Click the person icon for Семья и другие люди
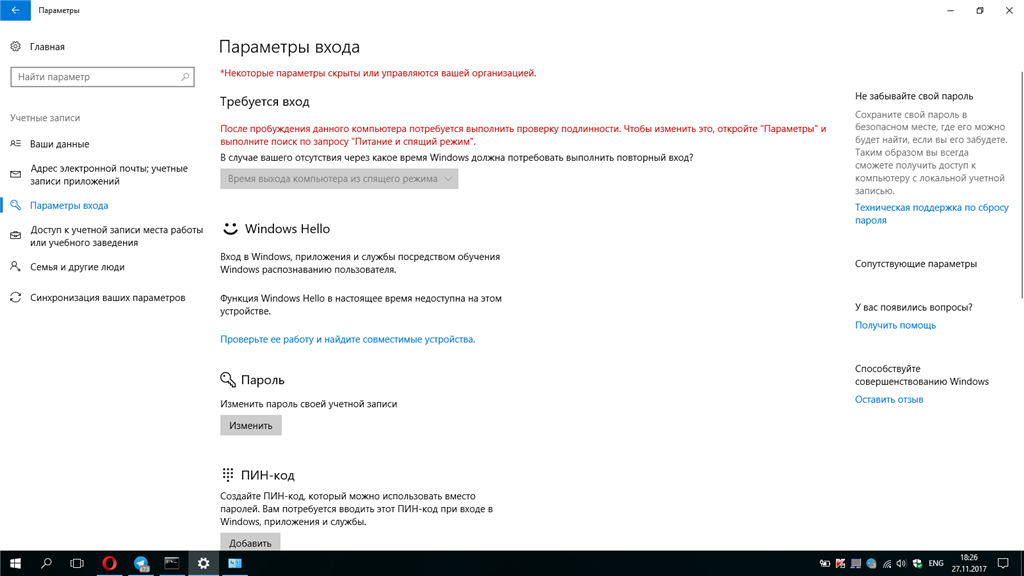The image size is (1024, 576). [16, 266]
